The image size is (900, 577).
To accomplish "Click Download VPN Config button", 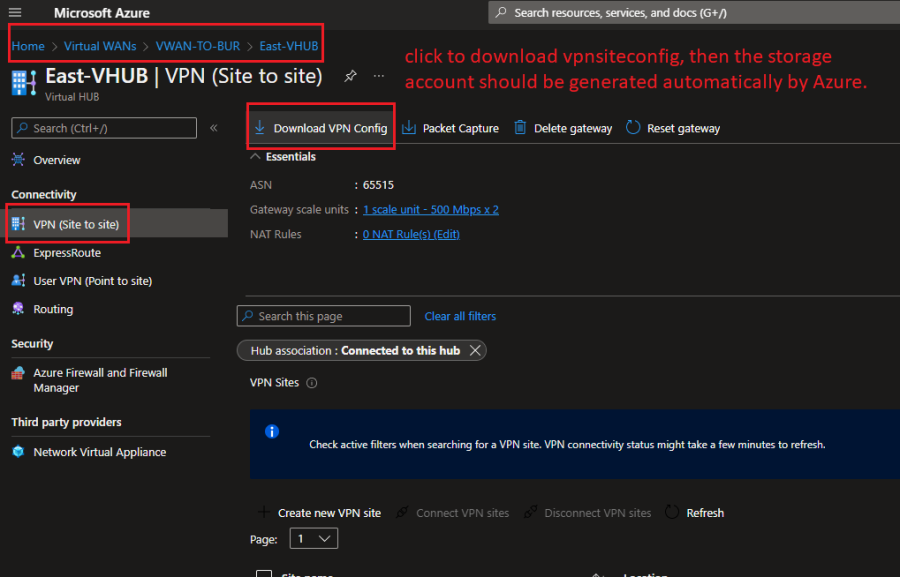I will pos(321,128).
